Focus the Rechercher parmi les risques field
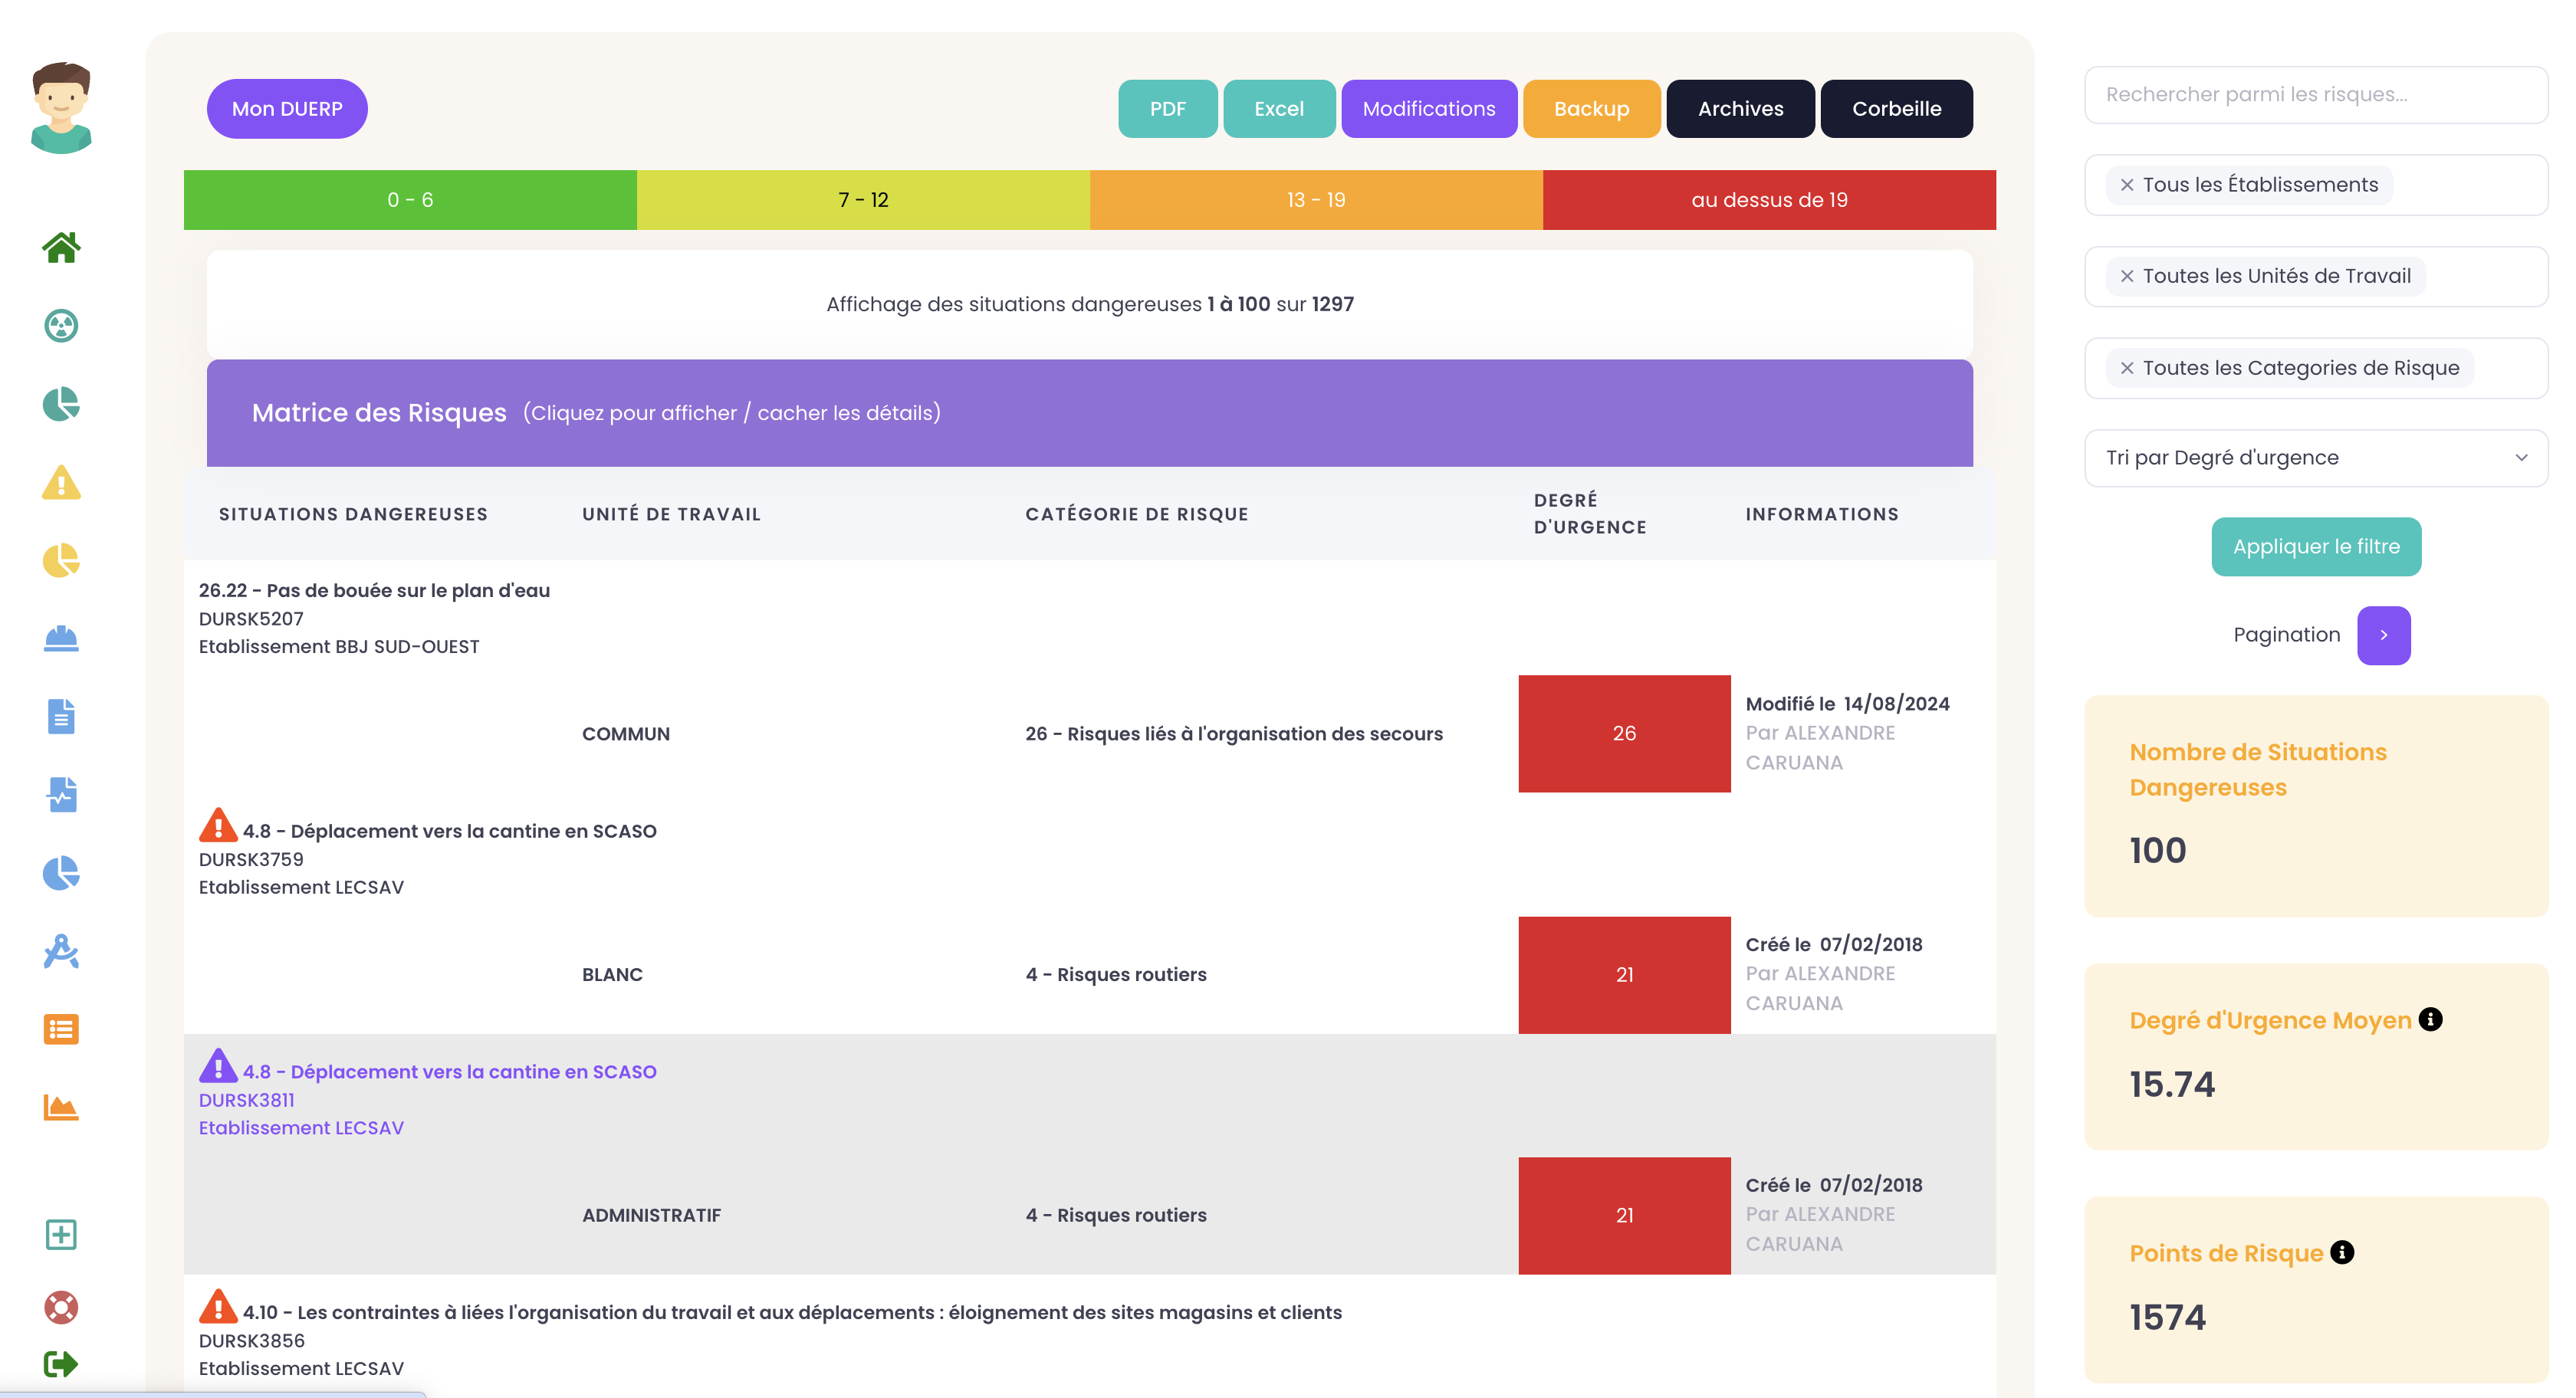The image size is (2576, 1398). tap(2316, 95)
